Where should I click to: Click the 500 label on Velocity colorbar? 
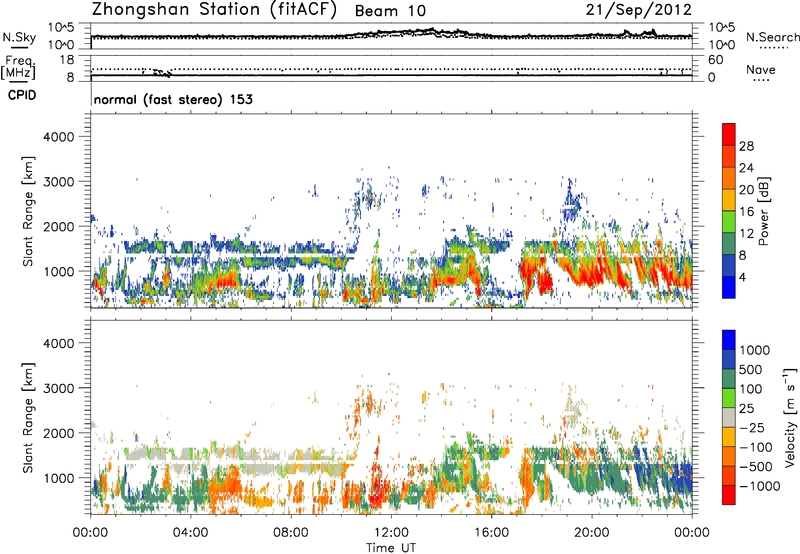753,370
